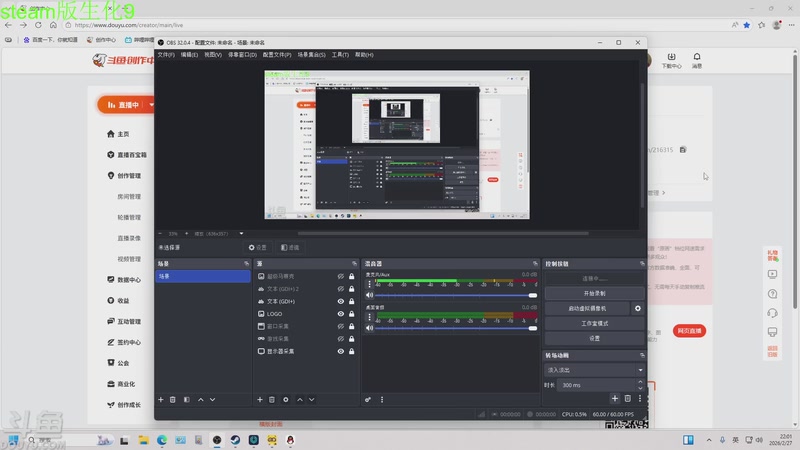Viewport: 800px width, 450px height.
Task: Open 下载中心 icon on Douyu page
Action: point(671,60)
